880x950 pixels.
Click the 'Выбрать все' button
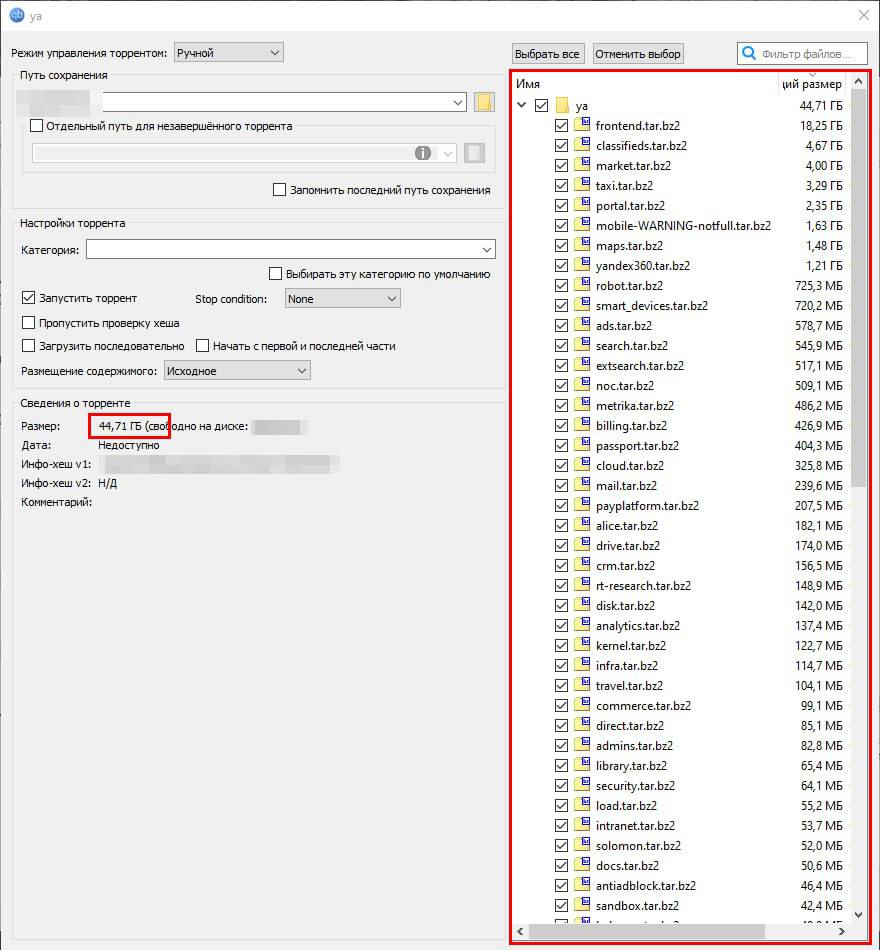click(x=547, y=53)
